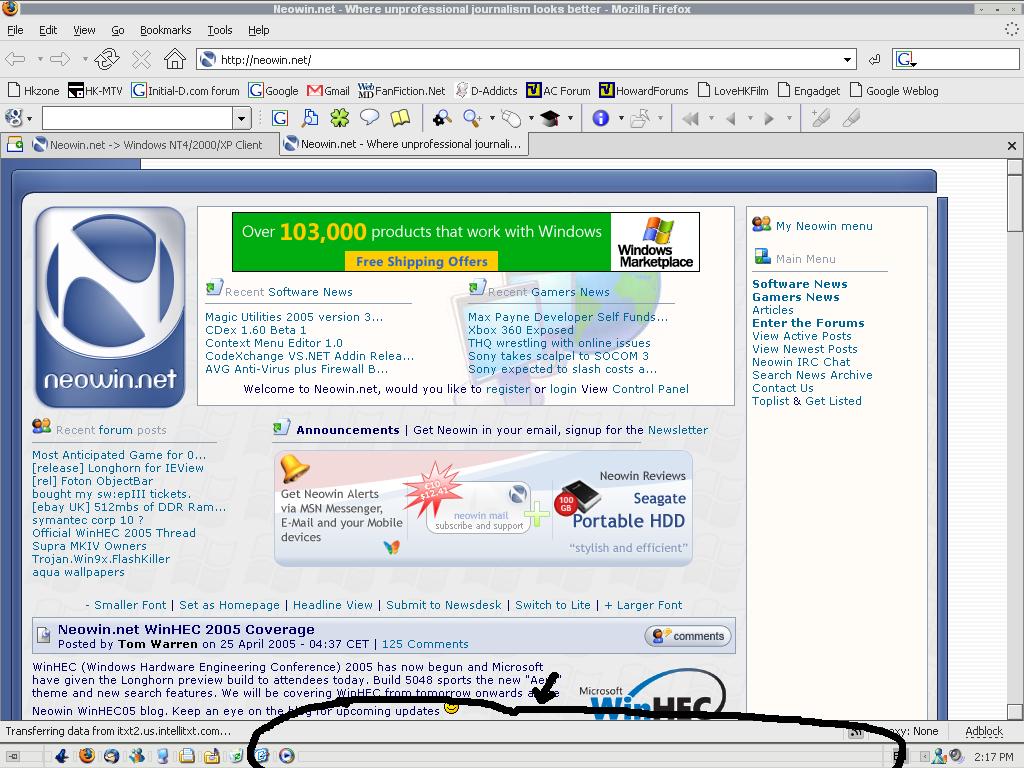
Task: Click the Home icon in the navigation toolbar
Action: click(x=174, y=58)
